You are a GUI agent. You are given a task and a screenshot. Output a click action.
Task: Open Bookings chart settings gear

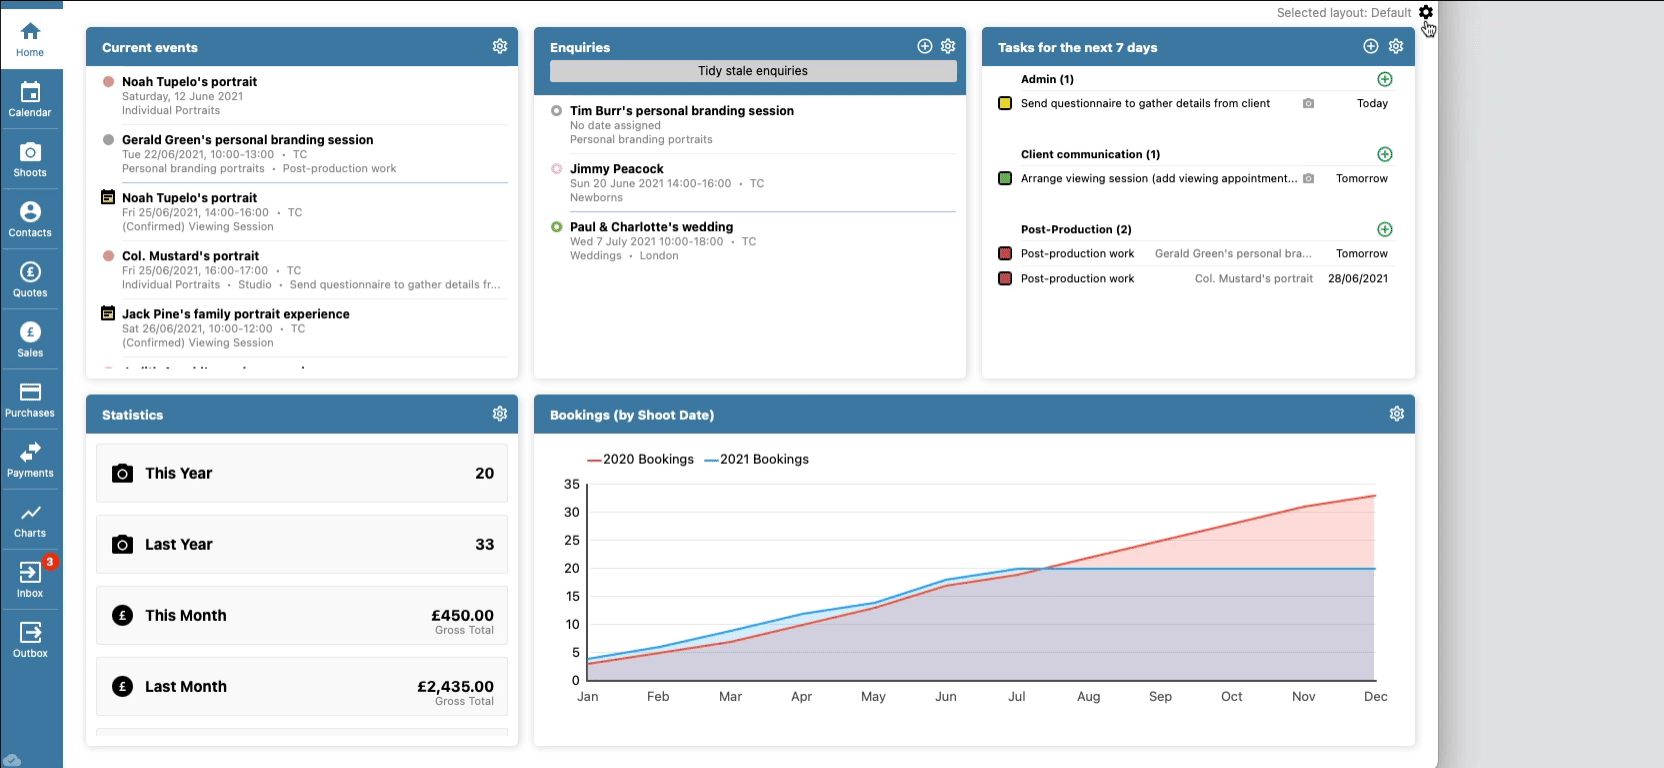point(1397,414)
